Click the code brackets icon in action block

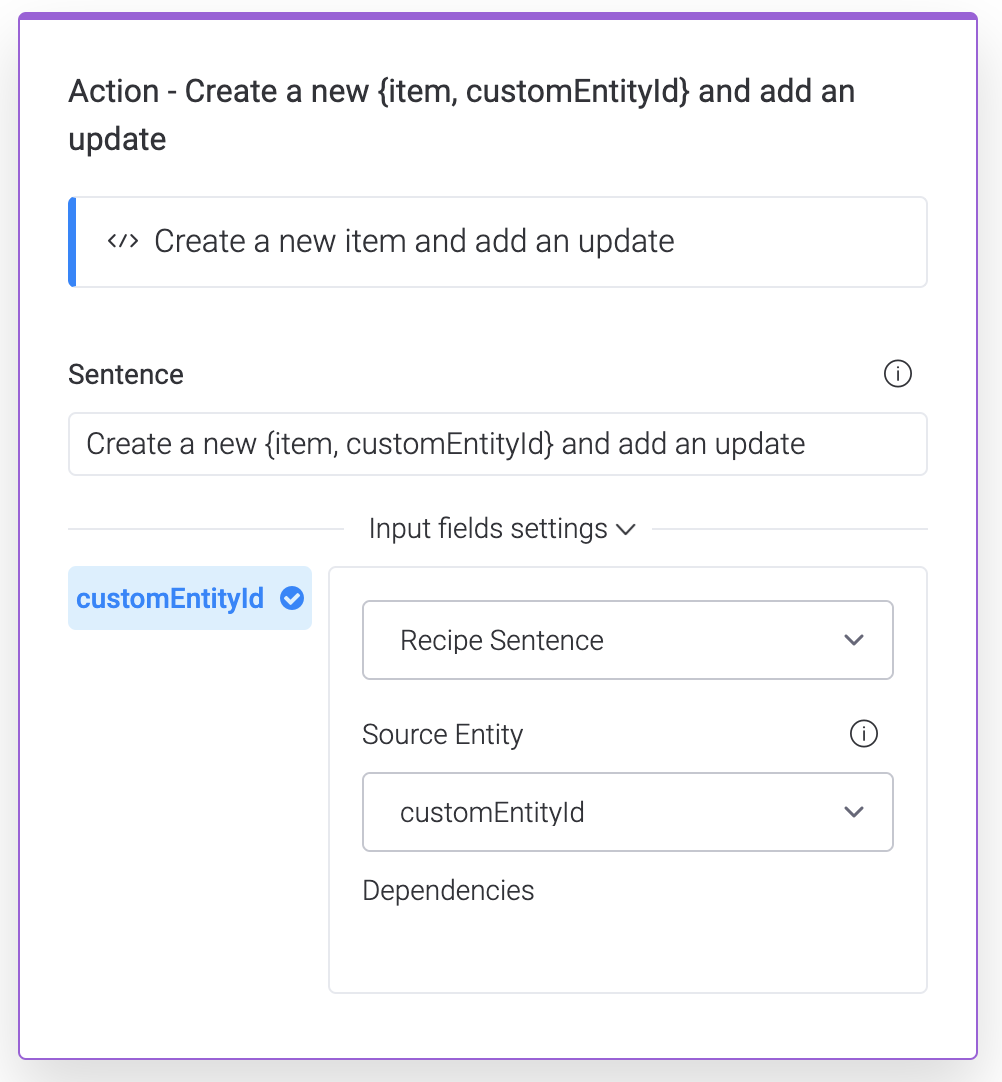coord(122,241)
